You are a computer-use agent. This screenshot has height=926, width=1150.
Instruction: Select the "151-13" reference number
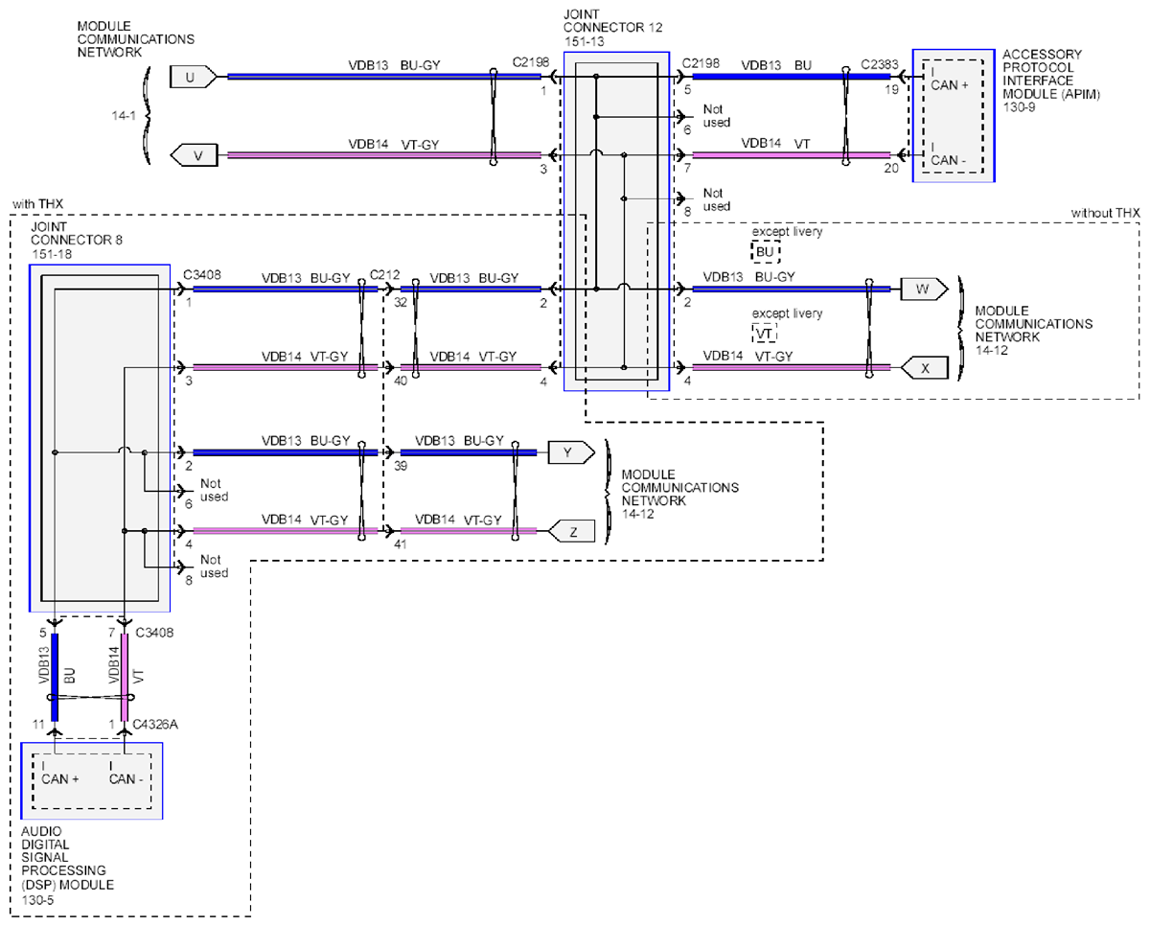coord(584,42)
